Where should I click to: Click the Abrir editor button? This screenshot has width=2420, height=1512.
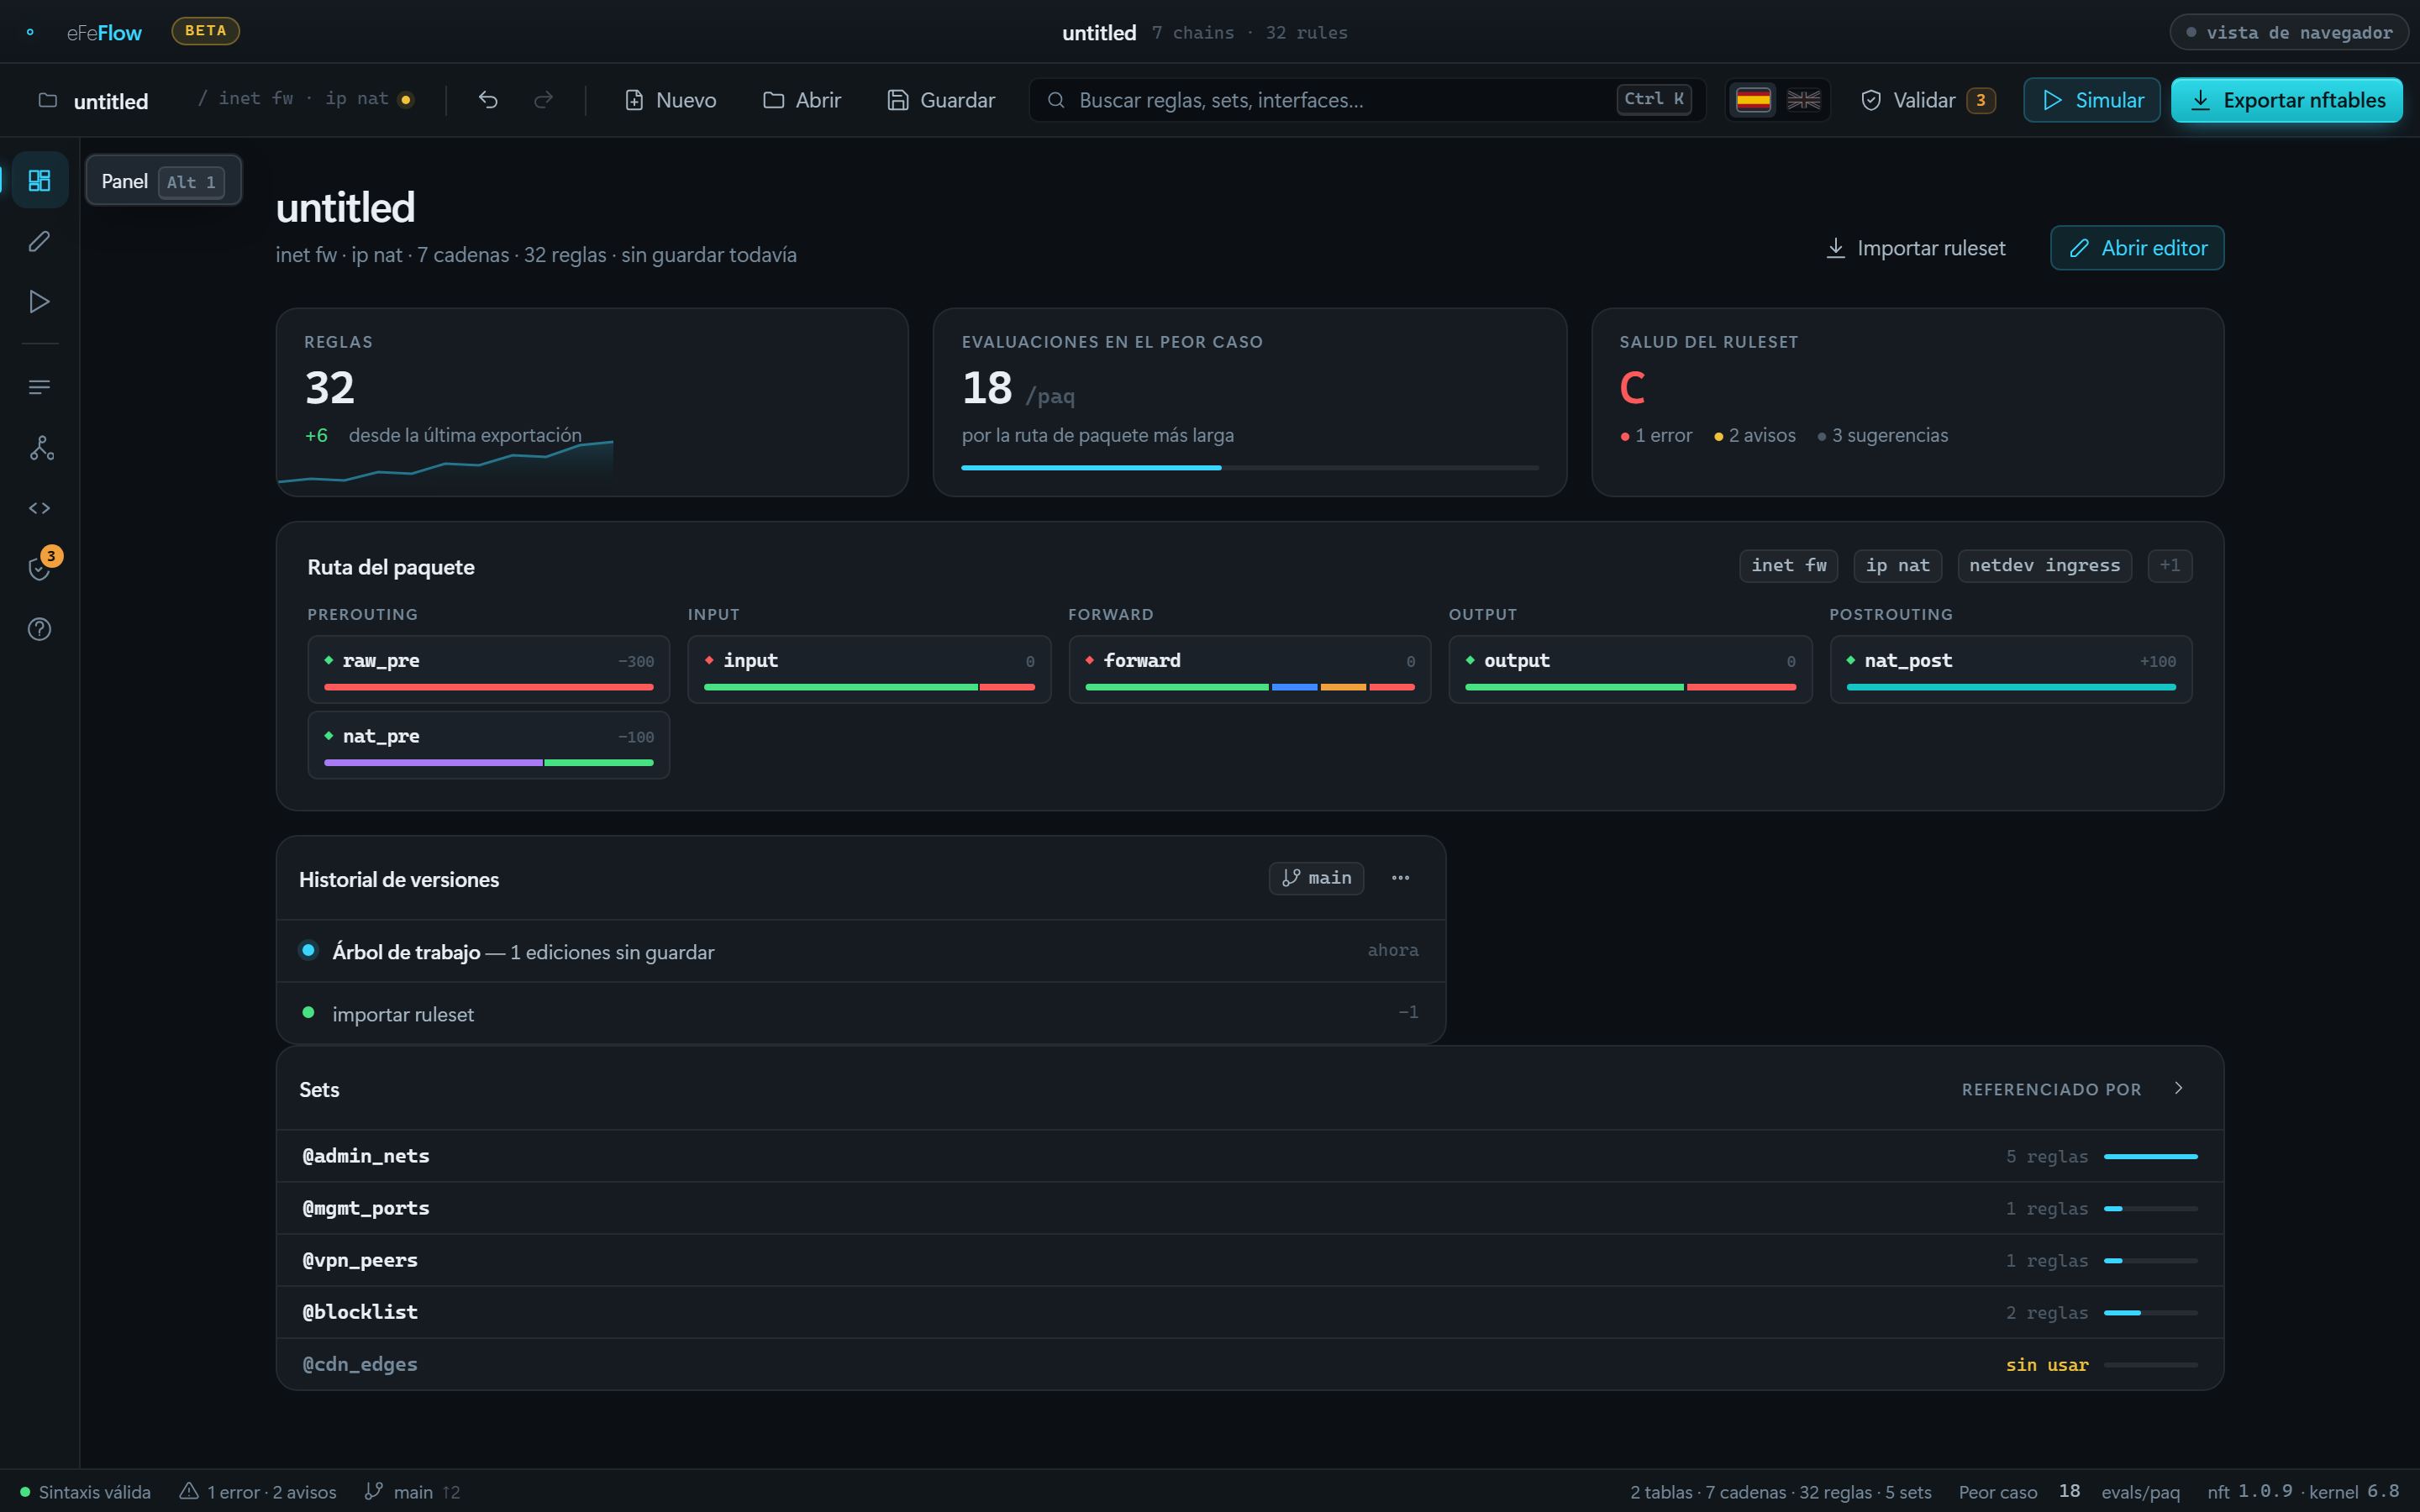pos(2137,248)
